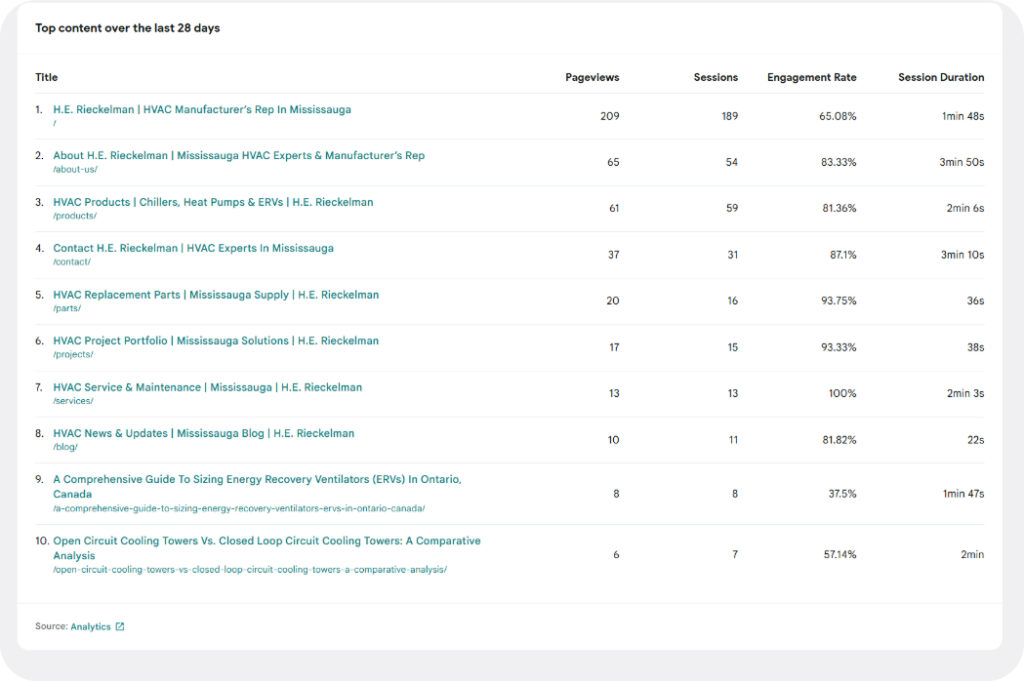Open HVAC Products Chillers, Heat Pumps link

[x=213, y=202]
